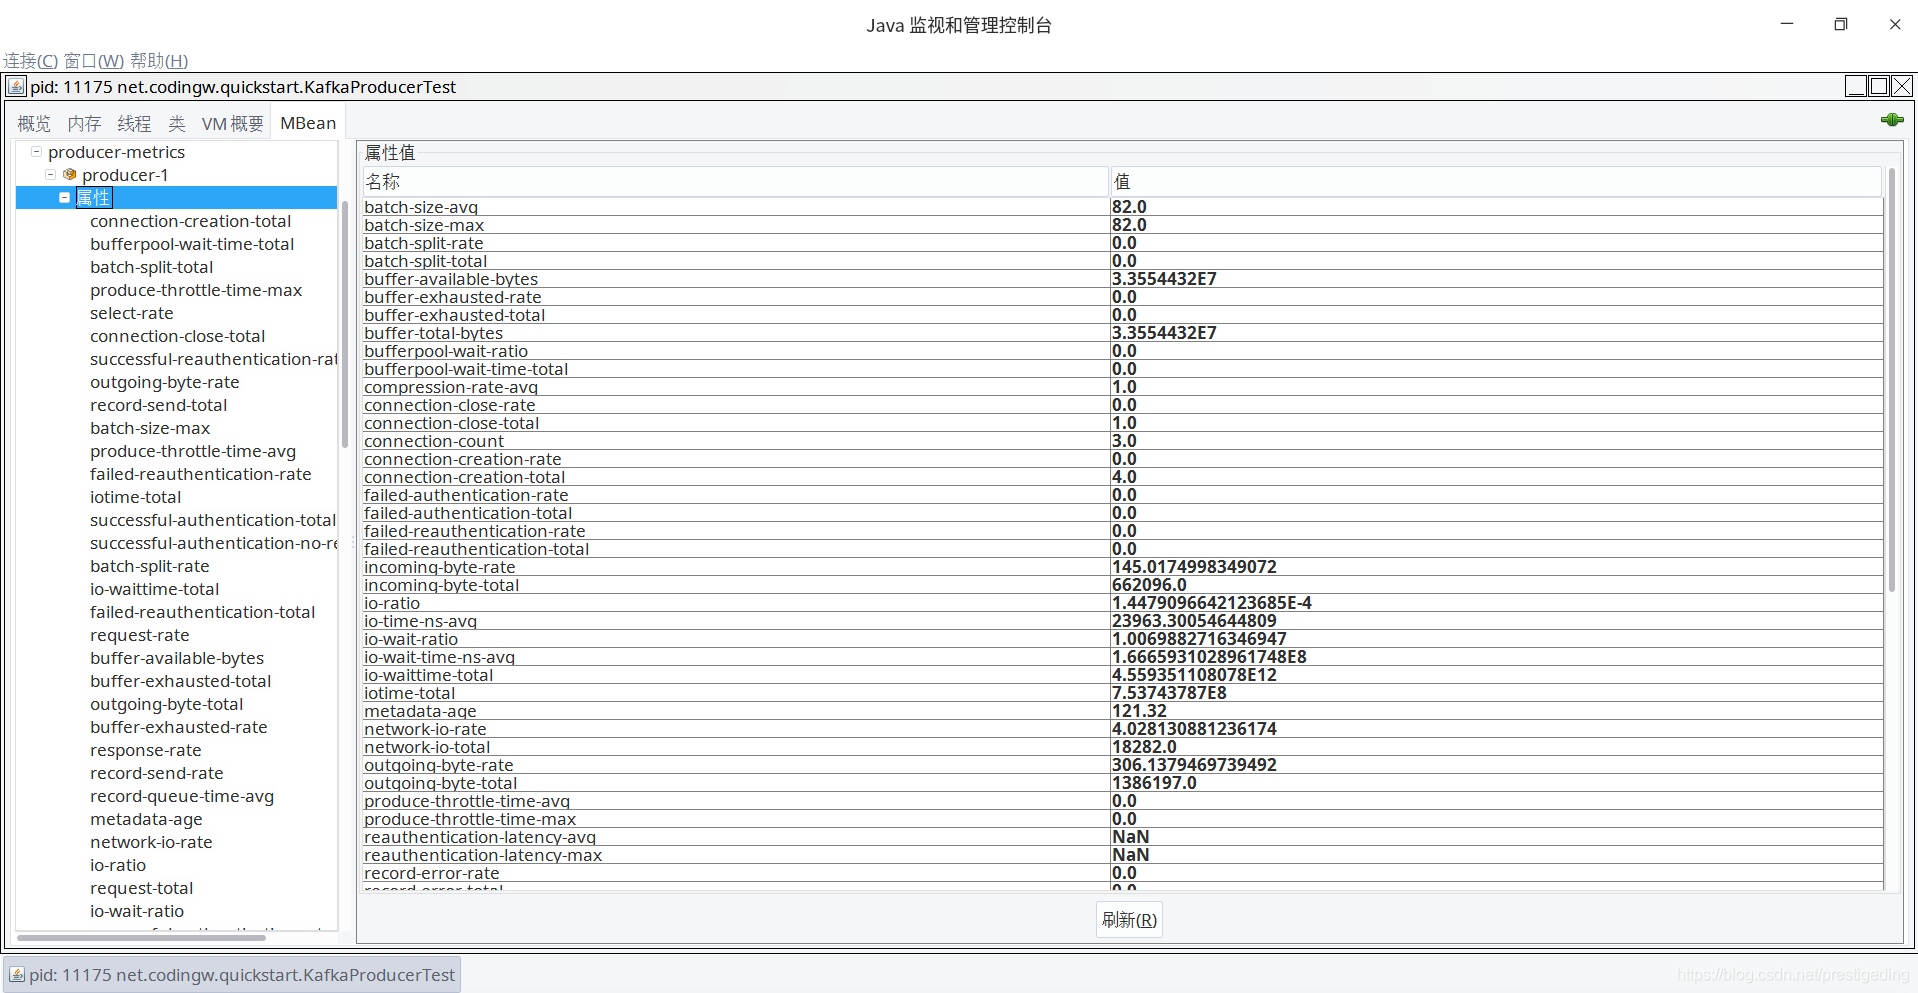1918x993 pixels.
Task: Select bufferpool-wait-time-total in the tree
Action: 192,244
